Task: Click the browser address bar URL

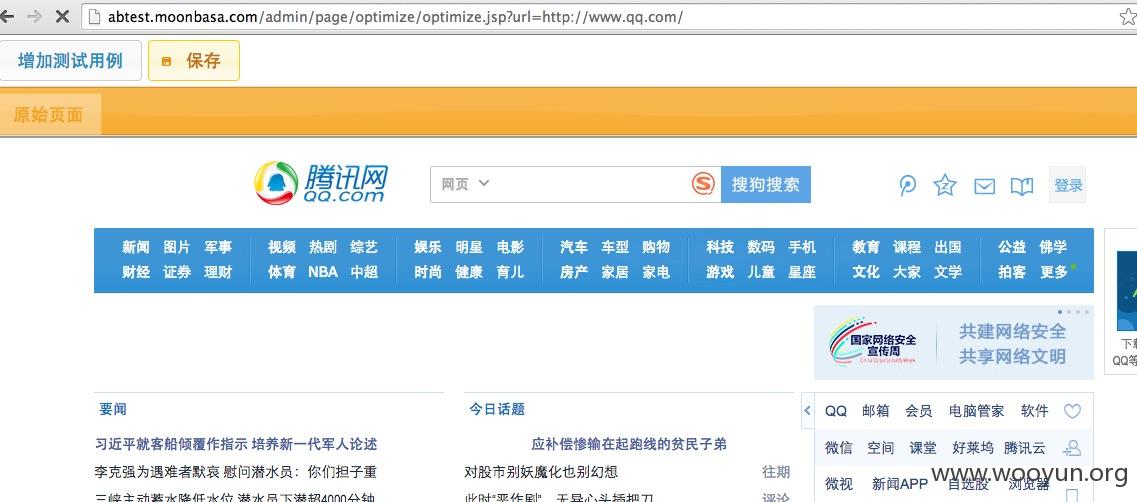Action: pyautogui.click(x=395, y=16)
